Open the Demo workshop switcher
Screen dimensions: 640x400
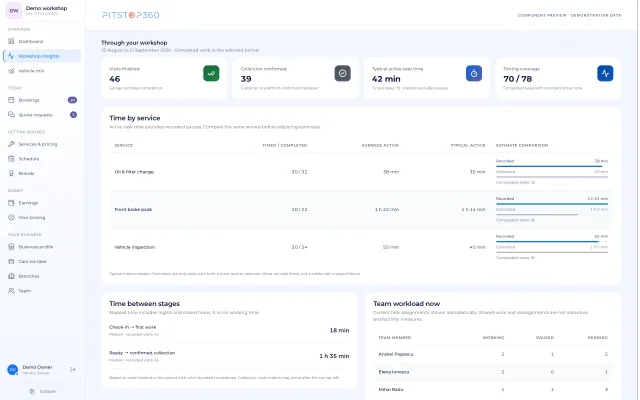click(42, 11)
